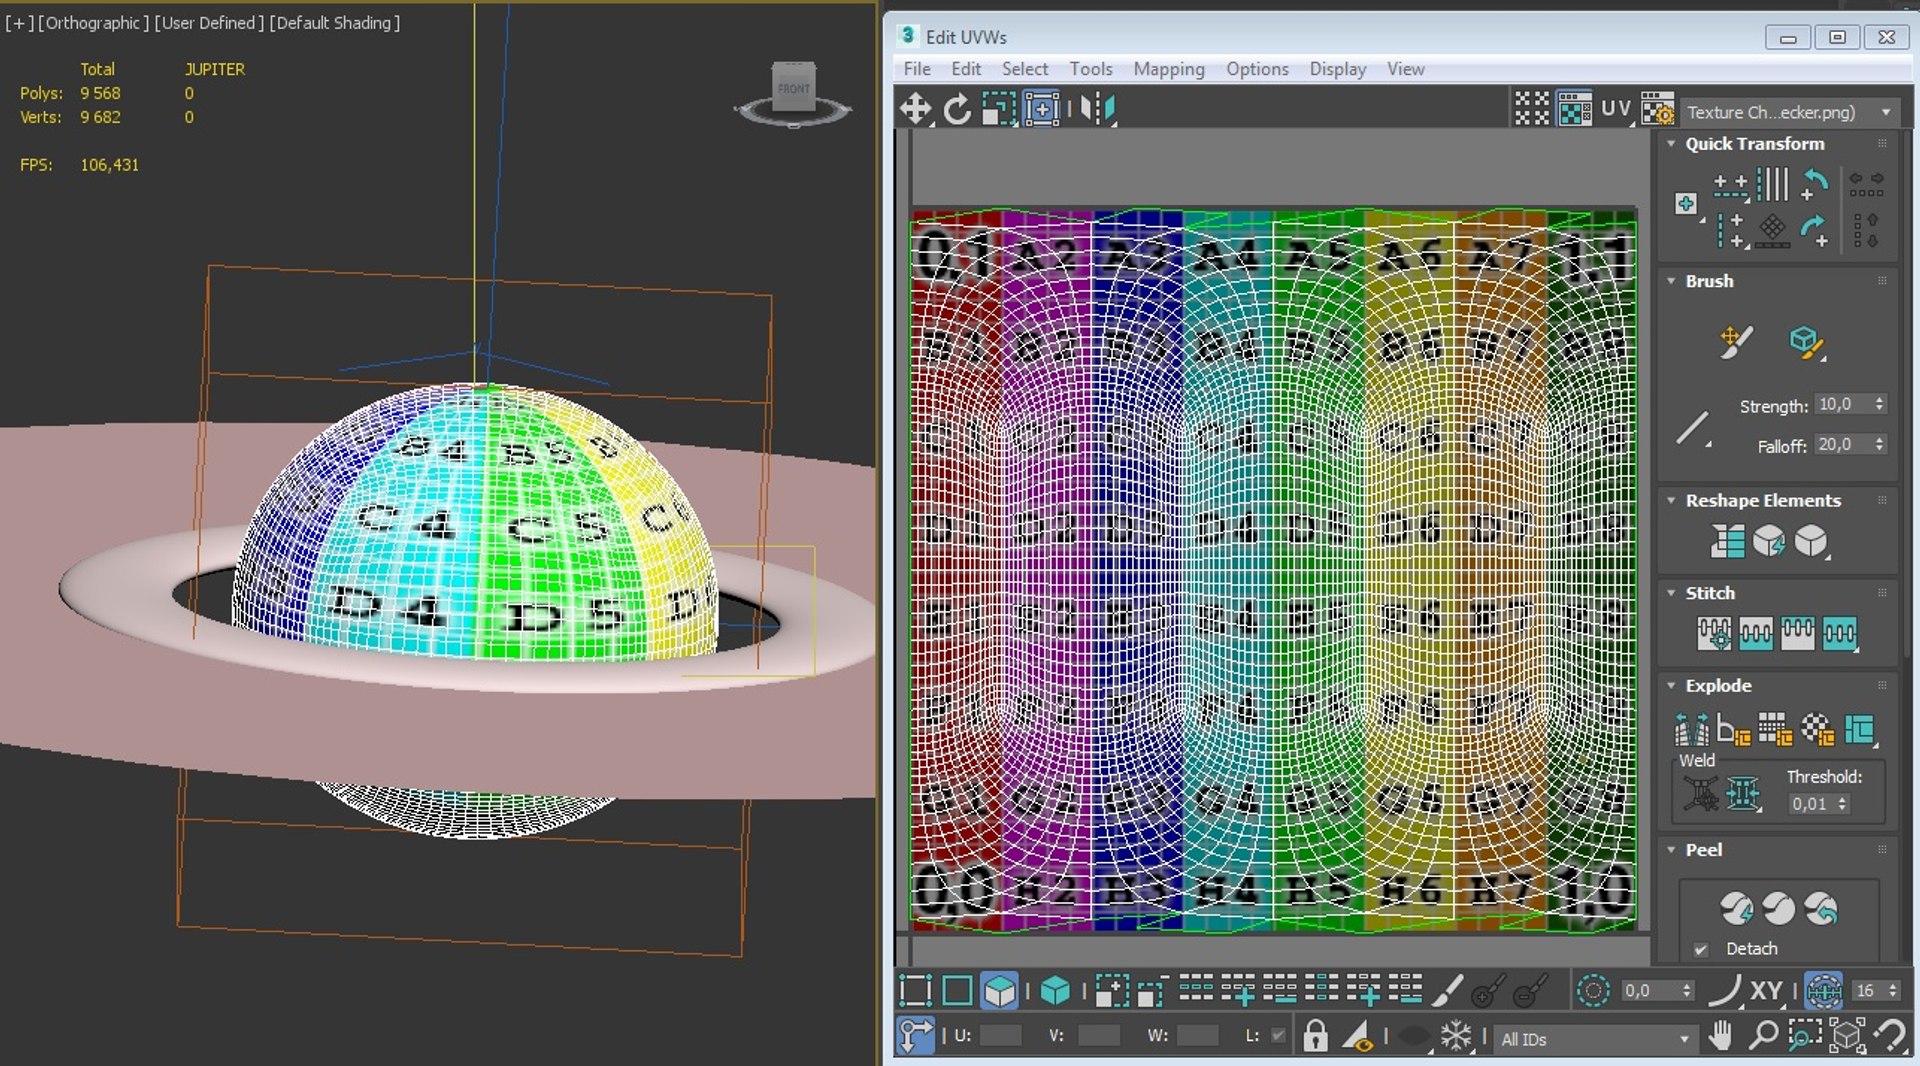The image size is (1920, 1066).
Task: Open the Tools menu
Action: click(x=1091, y=69)
